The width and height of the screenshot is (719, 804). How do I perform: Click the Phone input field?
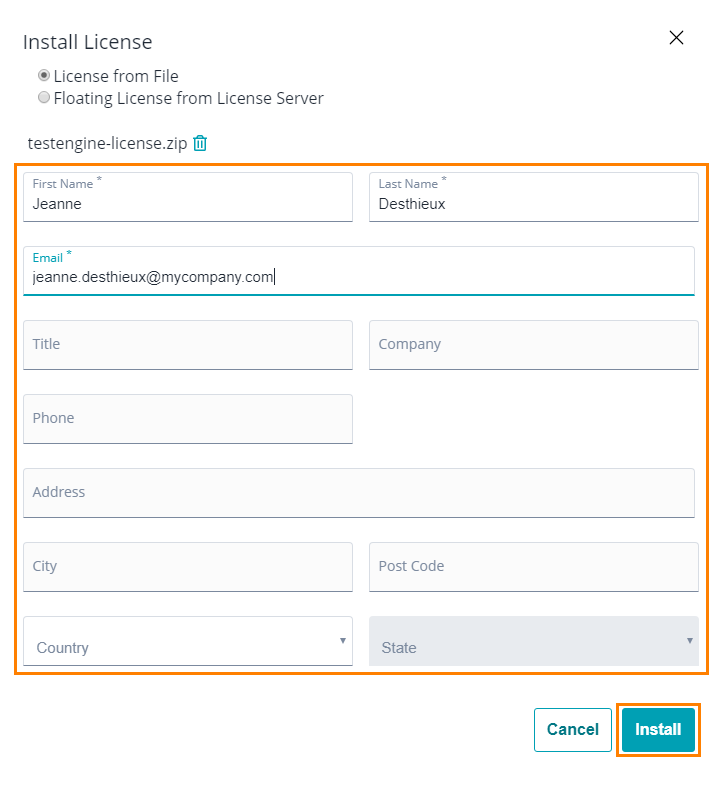(x=188, y=418)
